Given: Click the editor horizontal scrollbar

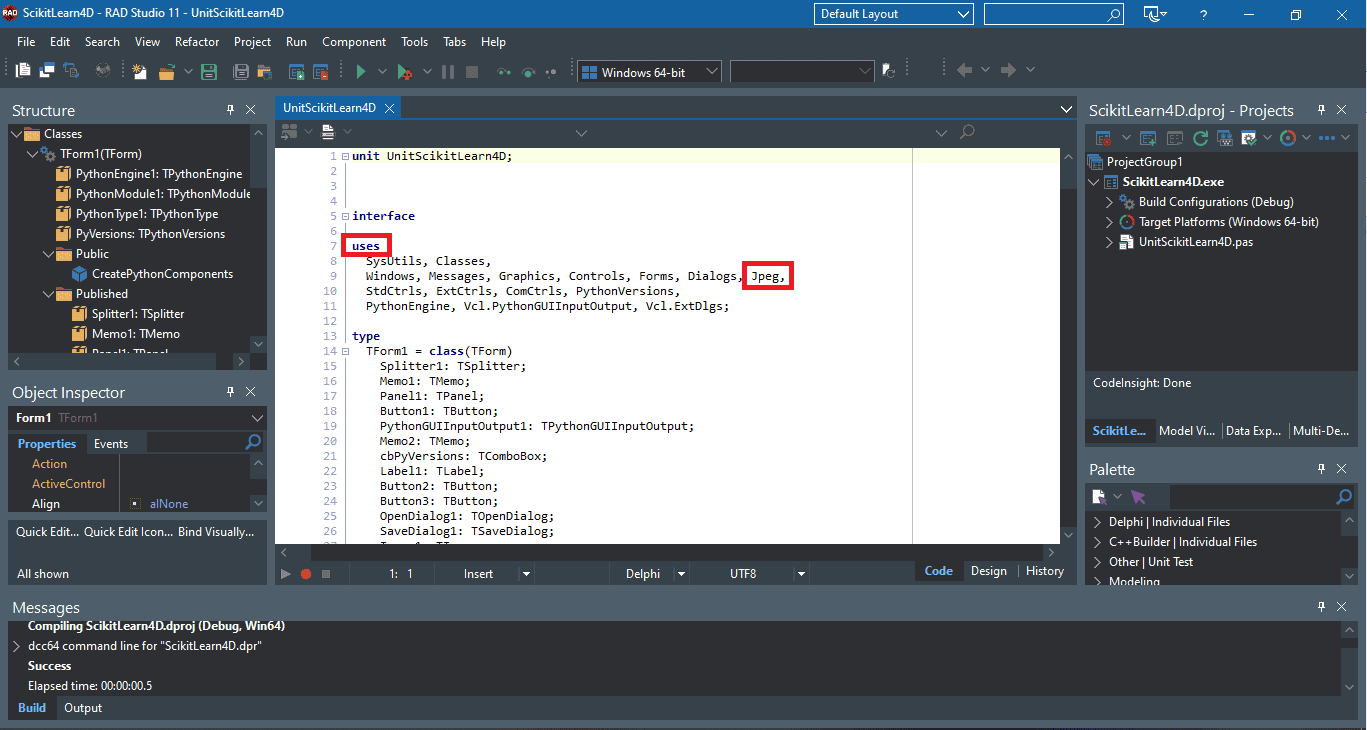Looking at the screenshot, I should pyautogui.click(x=667, y=552).
